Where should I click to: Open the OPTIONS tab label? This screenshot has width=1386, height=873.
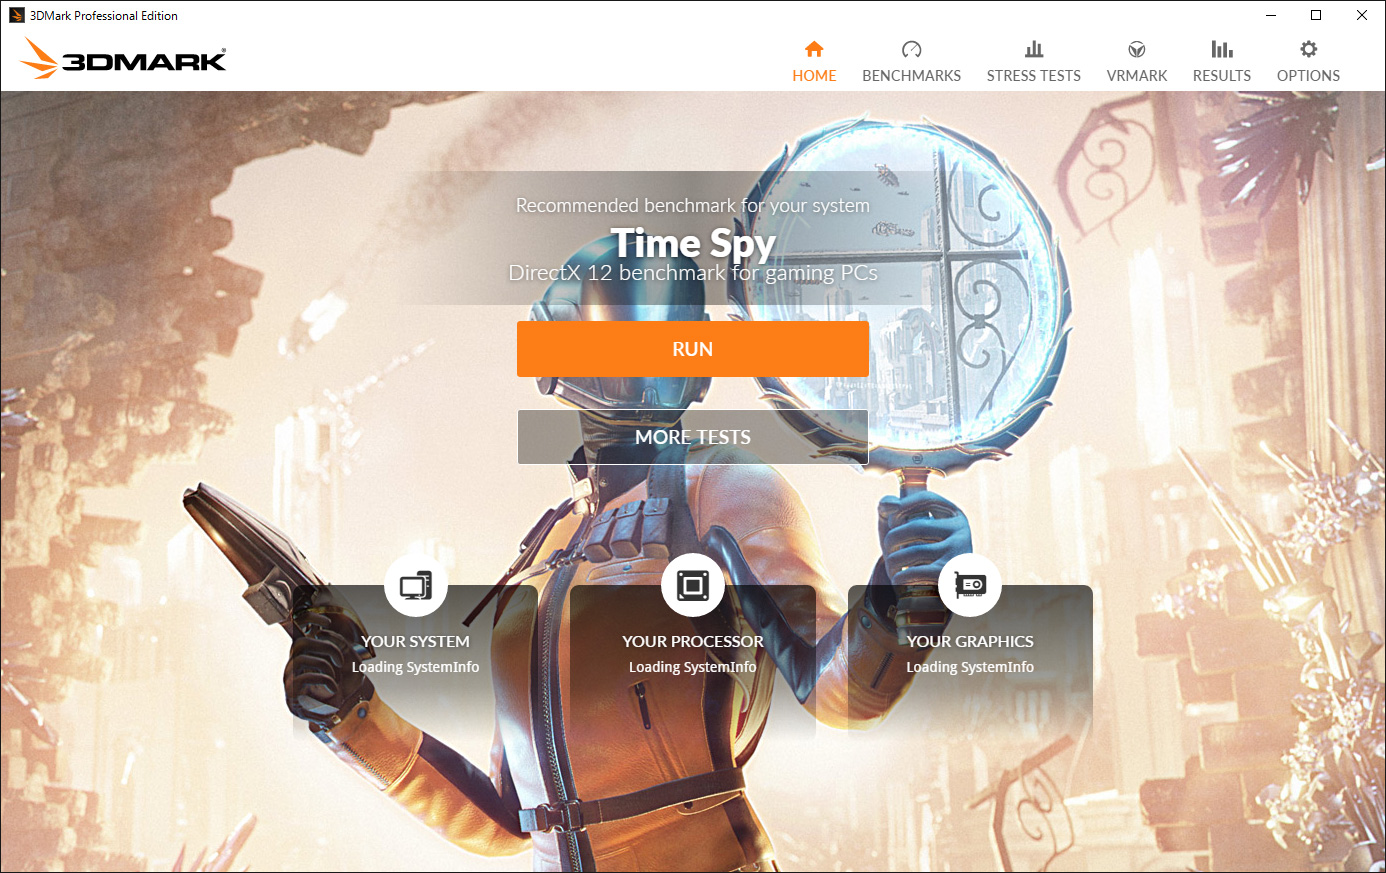coord(1308,76)
